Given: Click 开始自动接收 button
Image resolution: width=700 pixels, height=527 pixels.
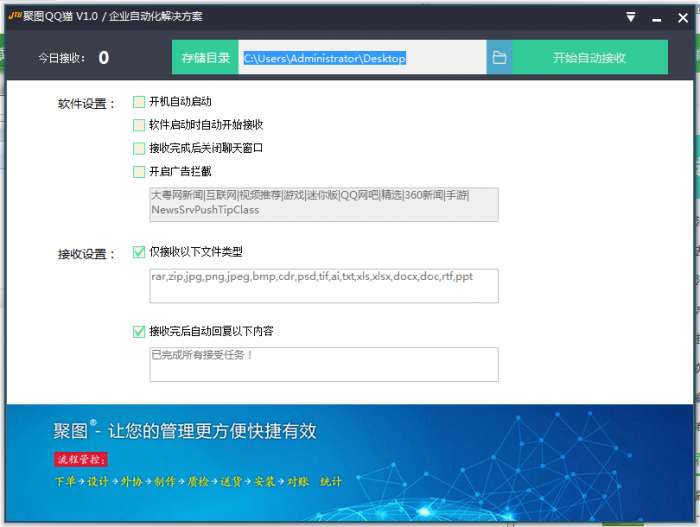Looking at the screenshot, I should tap(589, 58).
